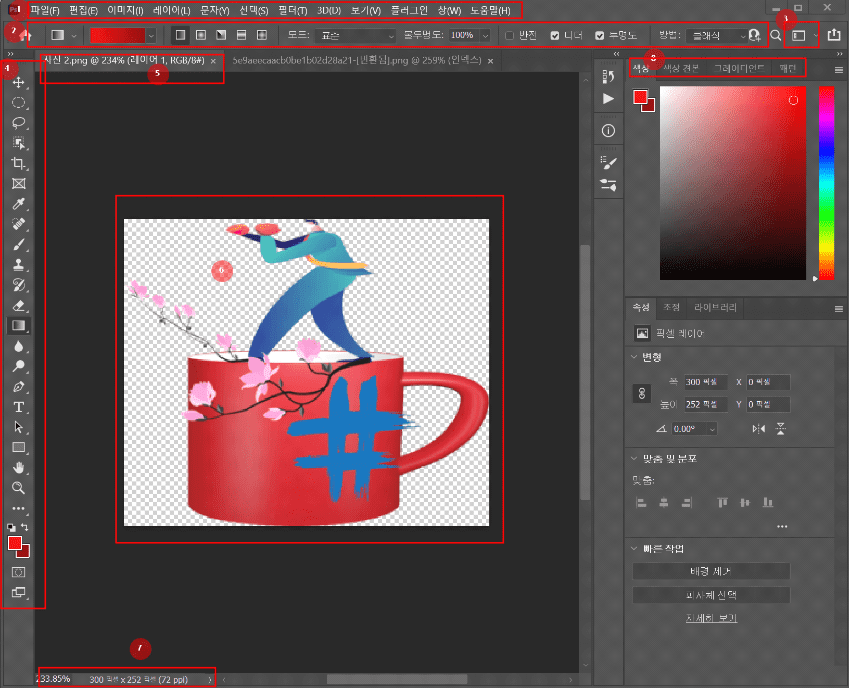
Task: Toggle the 디더 (Dither) checkbox
Action: 554,36
